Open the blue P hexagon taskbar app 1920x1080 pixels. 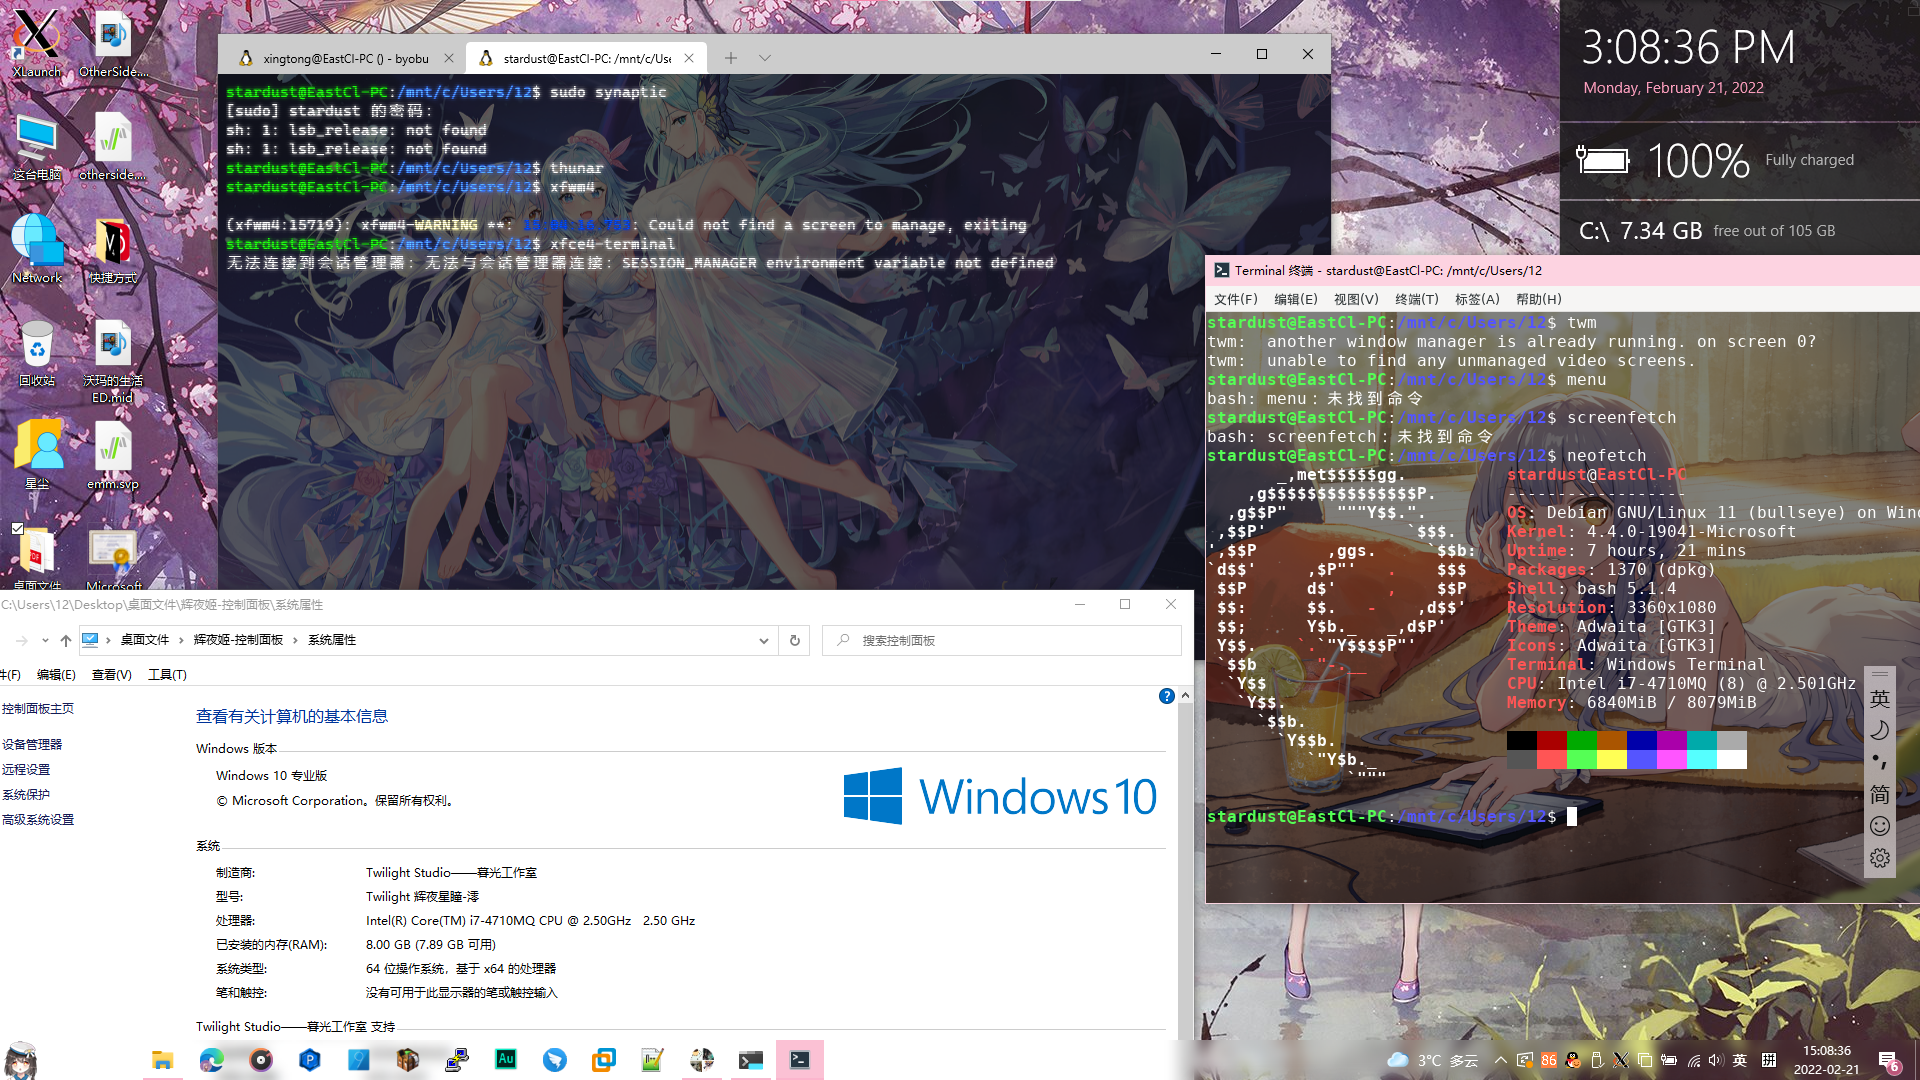[x=309, y=1059]
